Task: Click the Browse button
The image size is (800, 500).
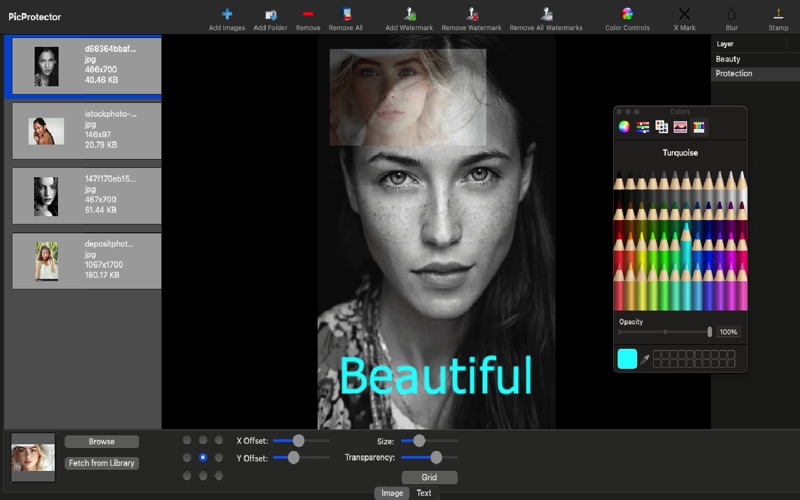Action: (x=102, y=441)
